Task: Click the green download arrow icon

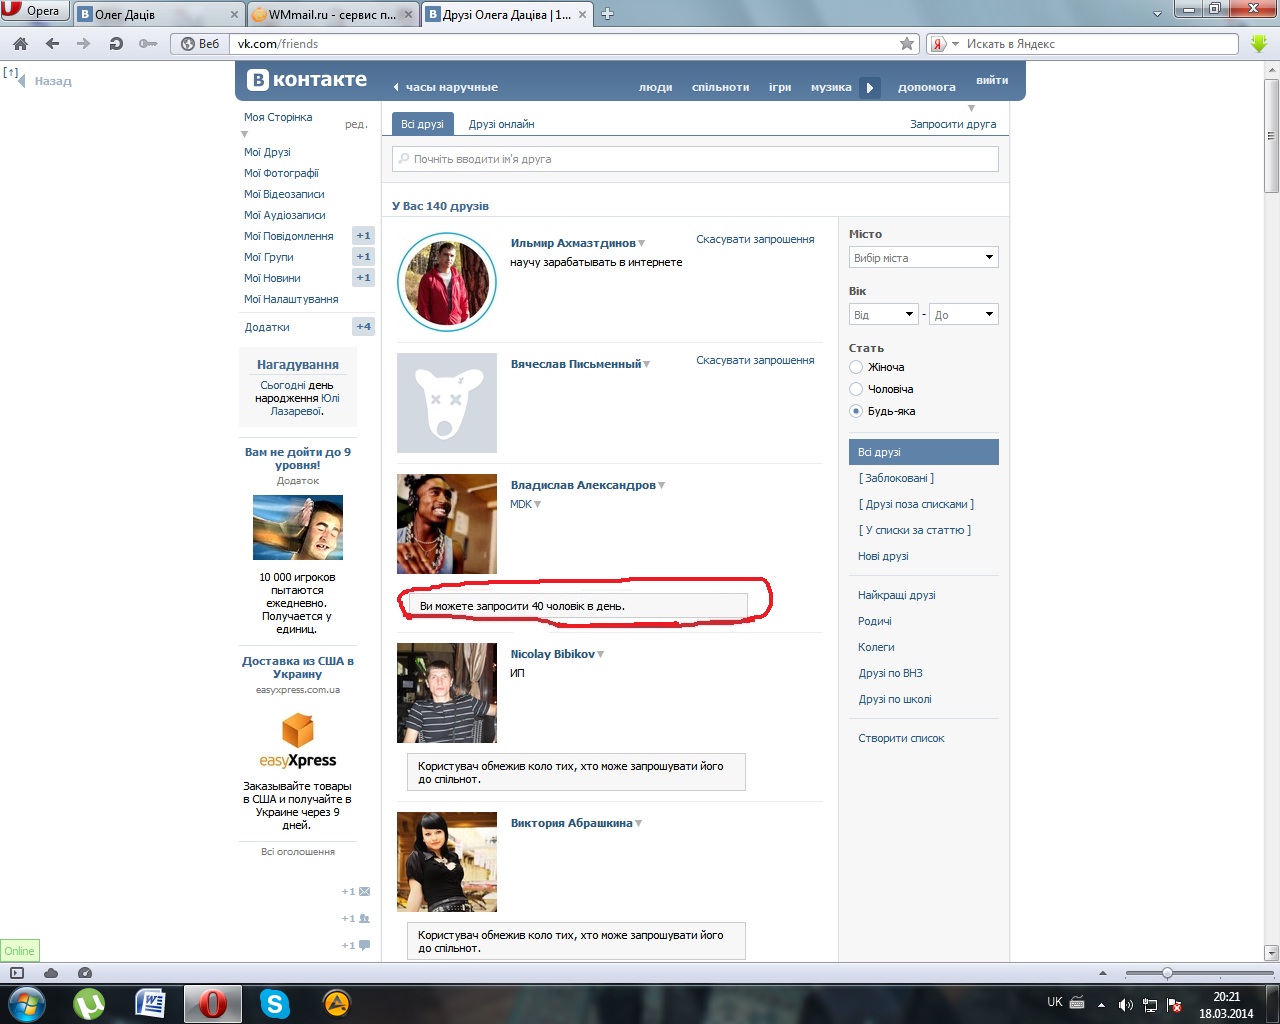Action: coord(1259,44)
